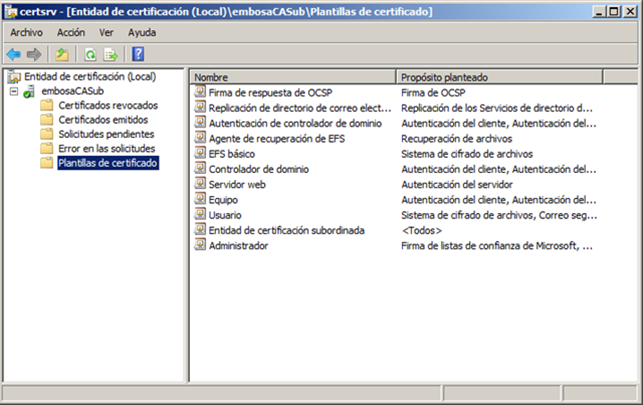The image size is (643, 405).
Task: Click the Refresh toolbar icon
Action: click(x=90, y=54)
